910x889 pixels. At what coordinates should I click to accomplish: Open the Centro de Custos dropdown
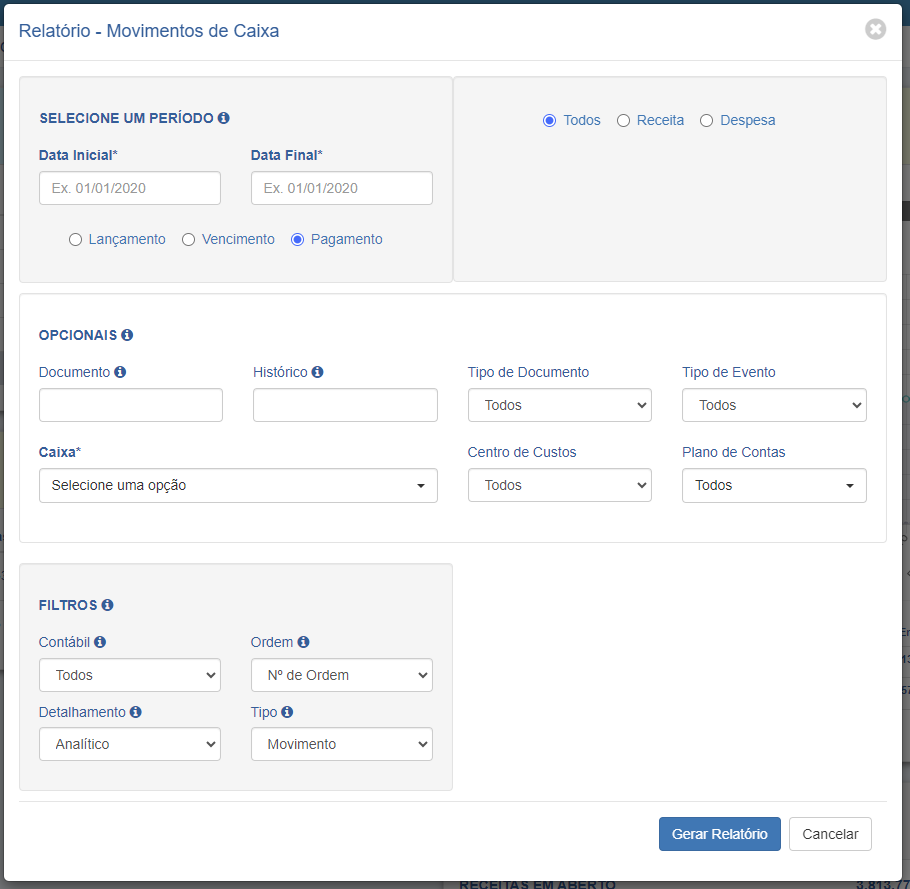point(559,485)
